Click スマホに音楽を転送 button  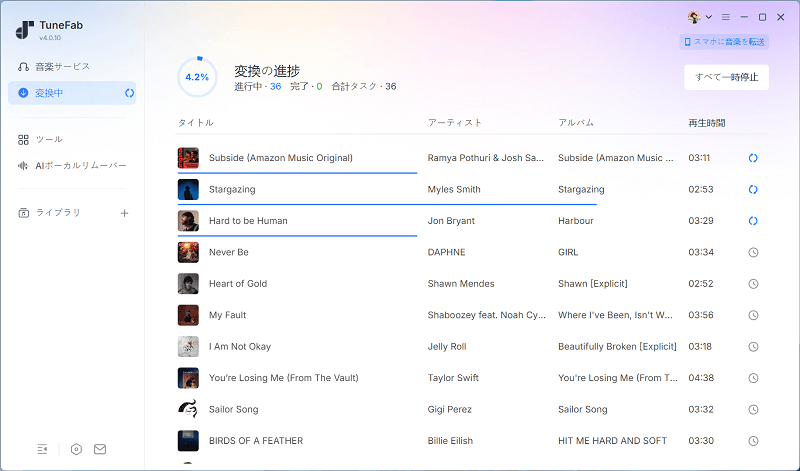(x=724, y=42)
